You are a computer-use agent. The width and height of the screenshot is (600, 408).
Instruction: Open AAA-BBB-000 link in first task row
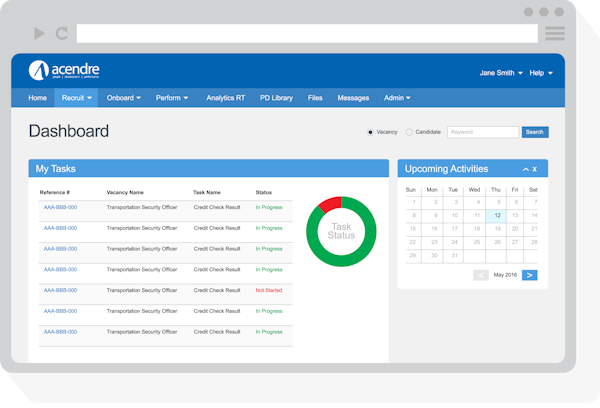[x=60, y=207]
